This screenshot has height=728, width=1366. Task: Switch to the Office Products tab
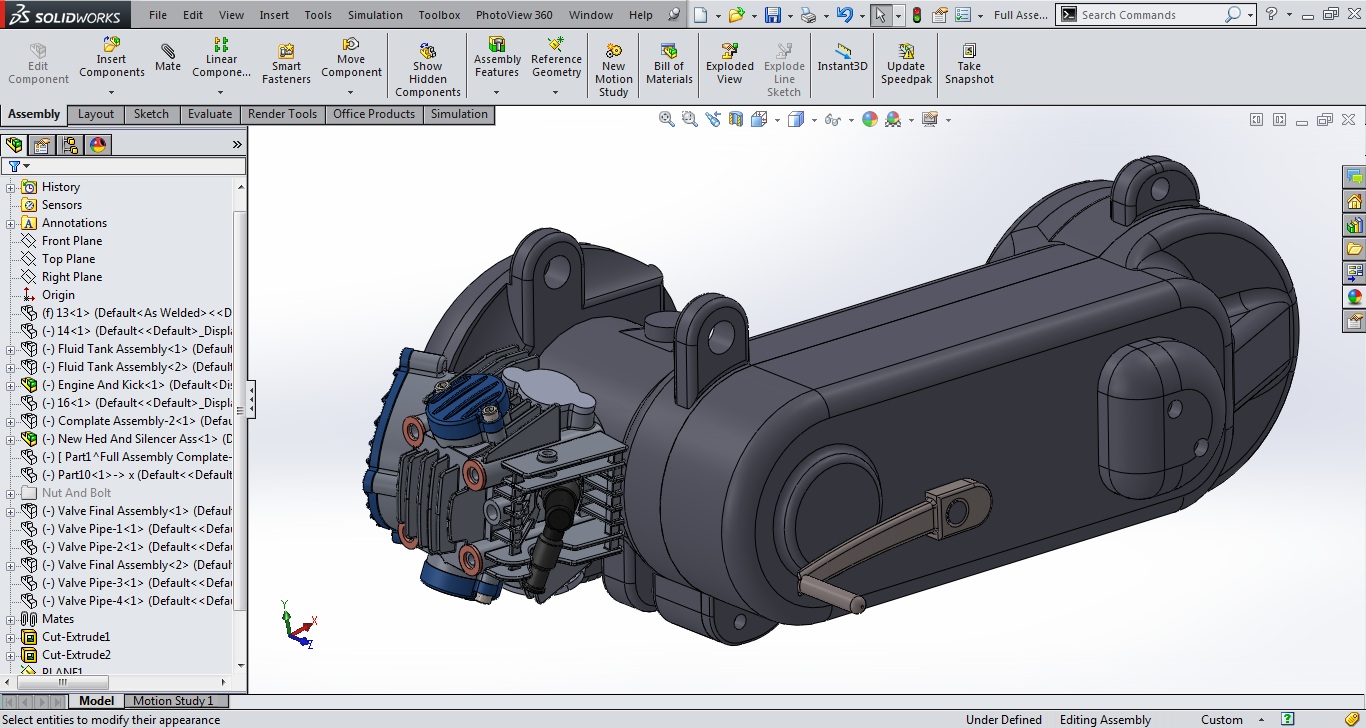(374, 114)
